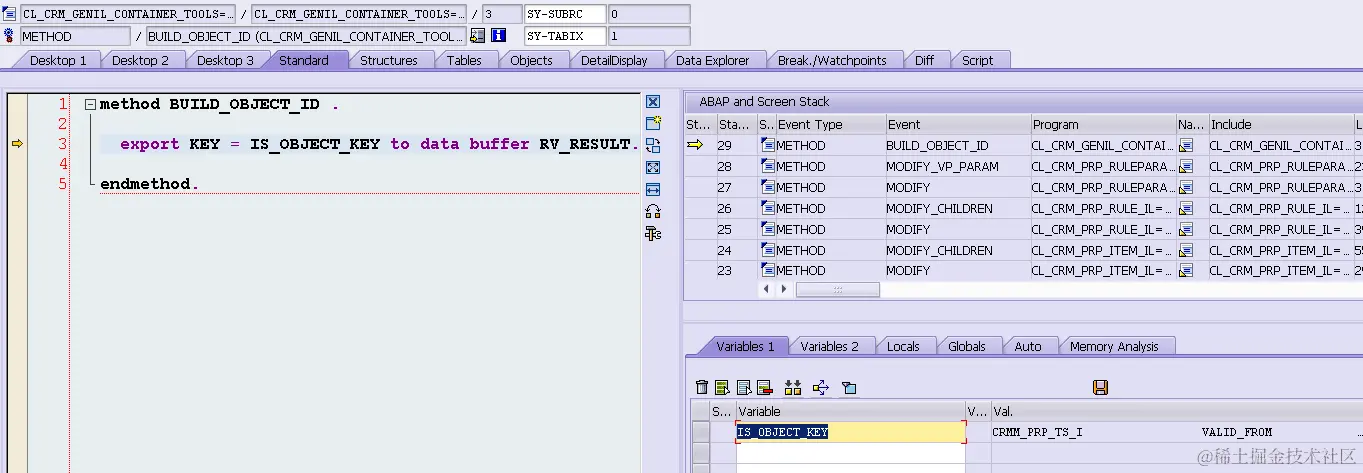Click the Variable column header
The image size is (1363, 473).
pyautogui.click(x=850, y=411)
